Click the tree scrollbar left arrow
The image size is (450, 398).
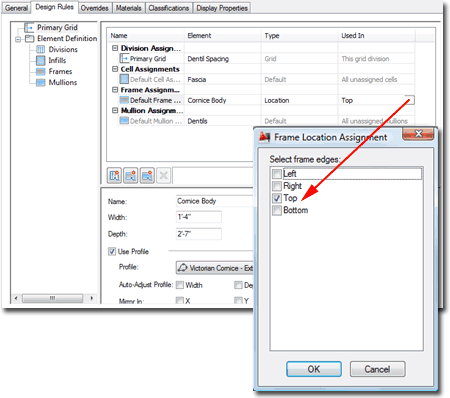point(16,298)
